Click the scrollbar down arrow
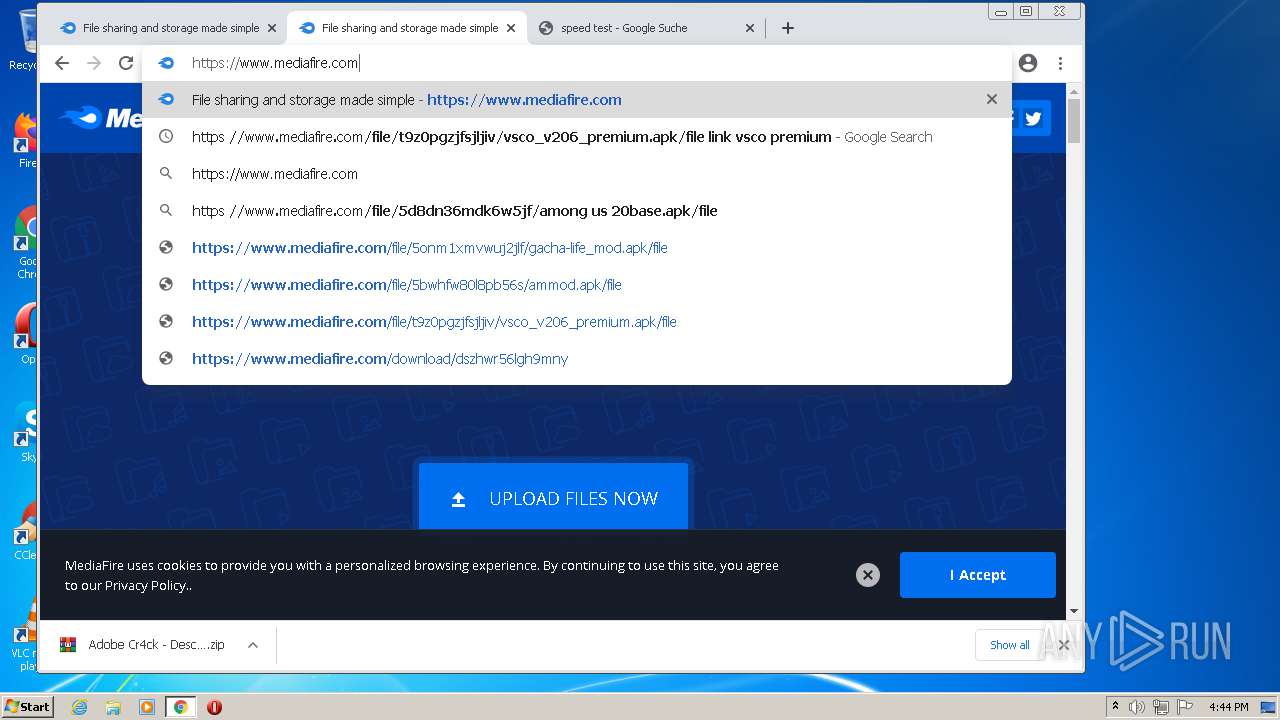1280x720 pixels. (1074, 611)
